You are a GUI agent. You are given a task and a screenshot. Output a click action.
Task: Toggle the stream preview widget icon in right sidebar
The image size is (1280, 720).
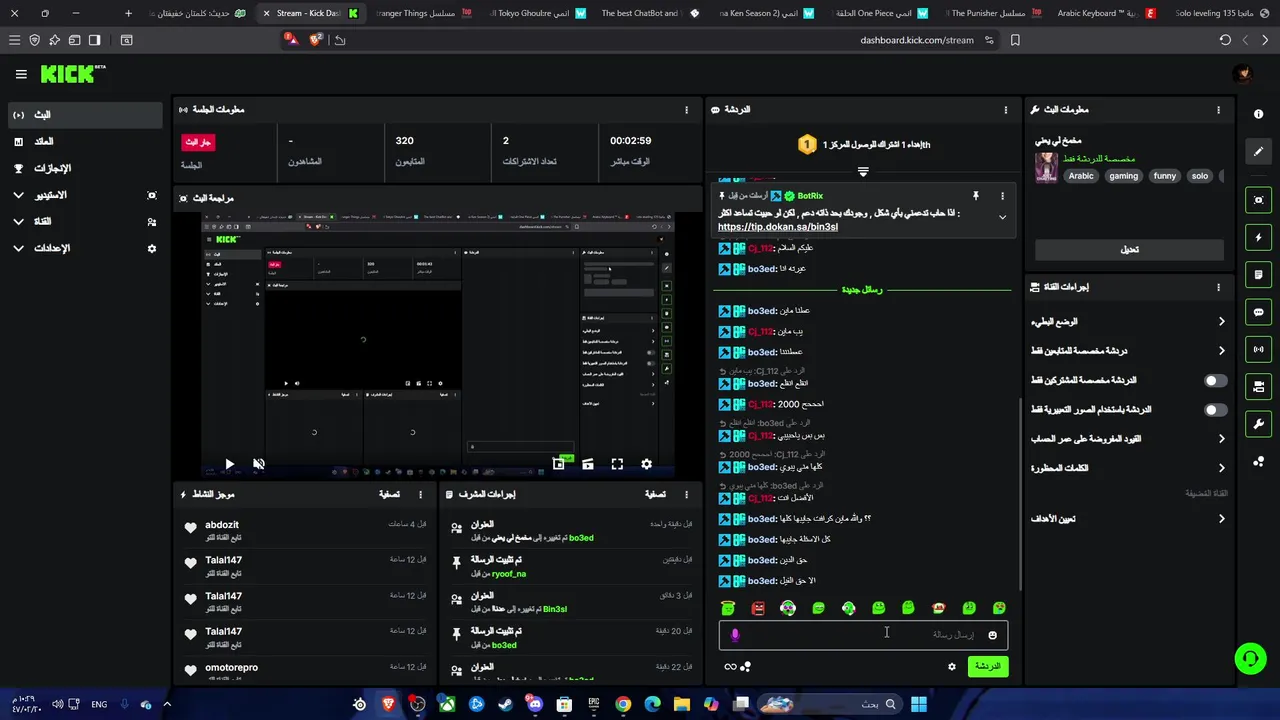point(1258,200)
